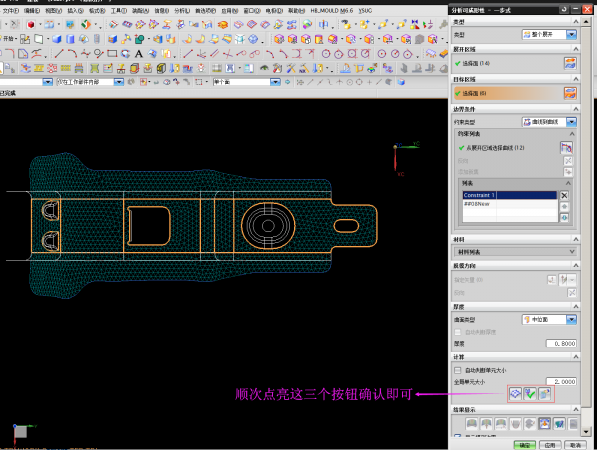The image size is (597, 450).
Task: Click the dialog scrollbar up arrow
Action: point(586,22)
